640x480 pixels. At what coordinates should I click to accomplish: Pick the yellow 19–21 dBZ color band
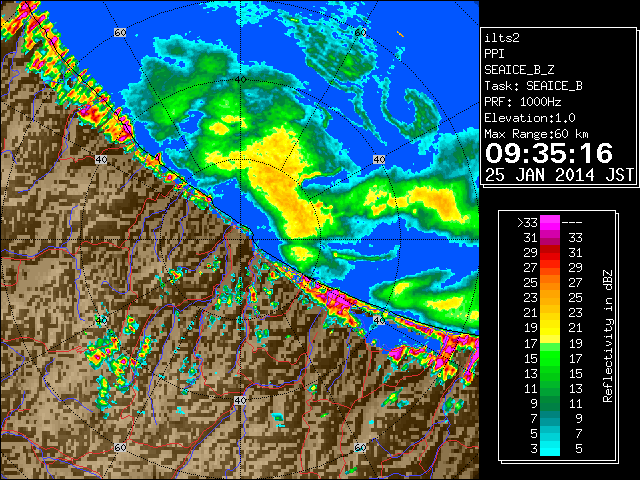(550, 328)
